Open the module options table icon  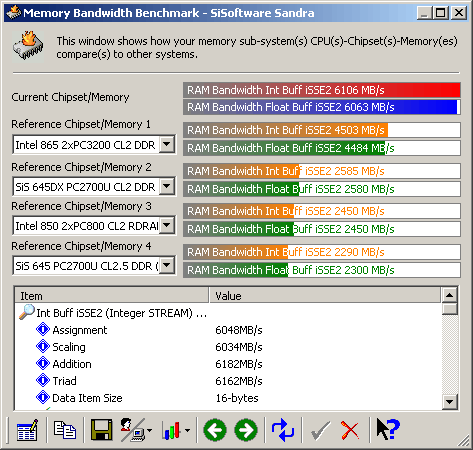(x=27, y=430)
